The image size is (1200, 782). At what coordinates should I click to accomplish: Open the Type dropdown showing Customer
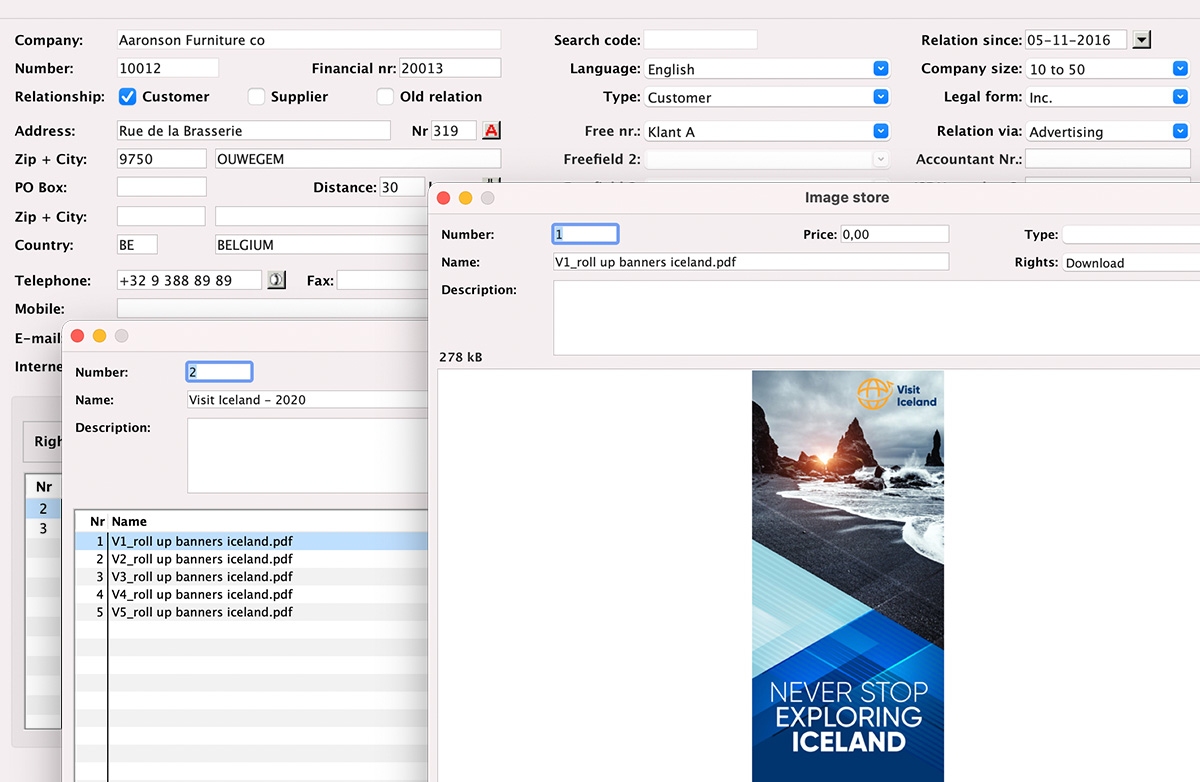767,97
